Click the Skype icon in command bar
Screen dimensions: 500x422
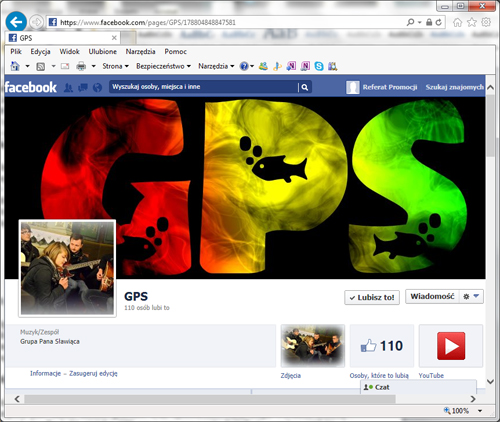[x=319, y=66]
